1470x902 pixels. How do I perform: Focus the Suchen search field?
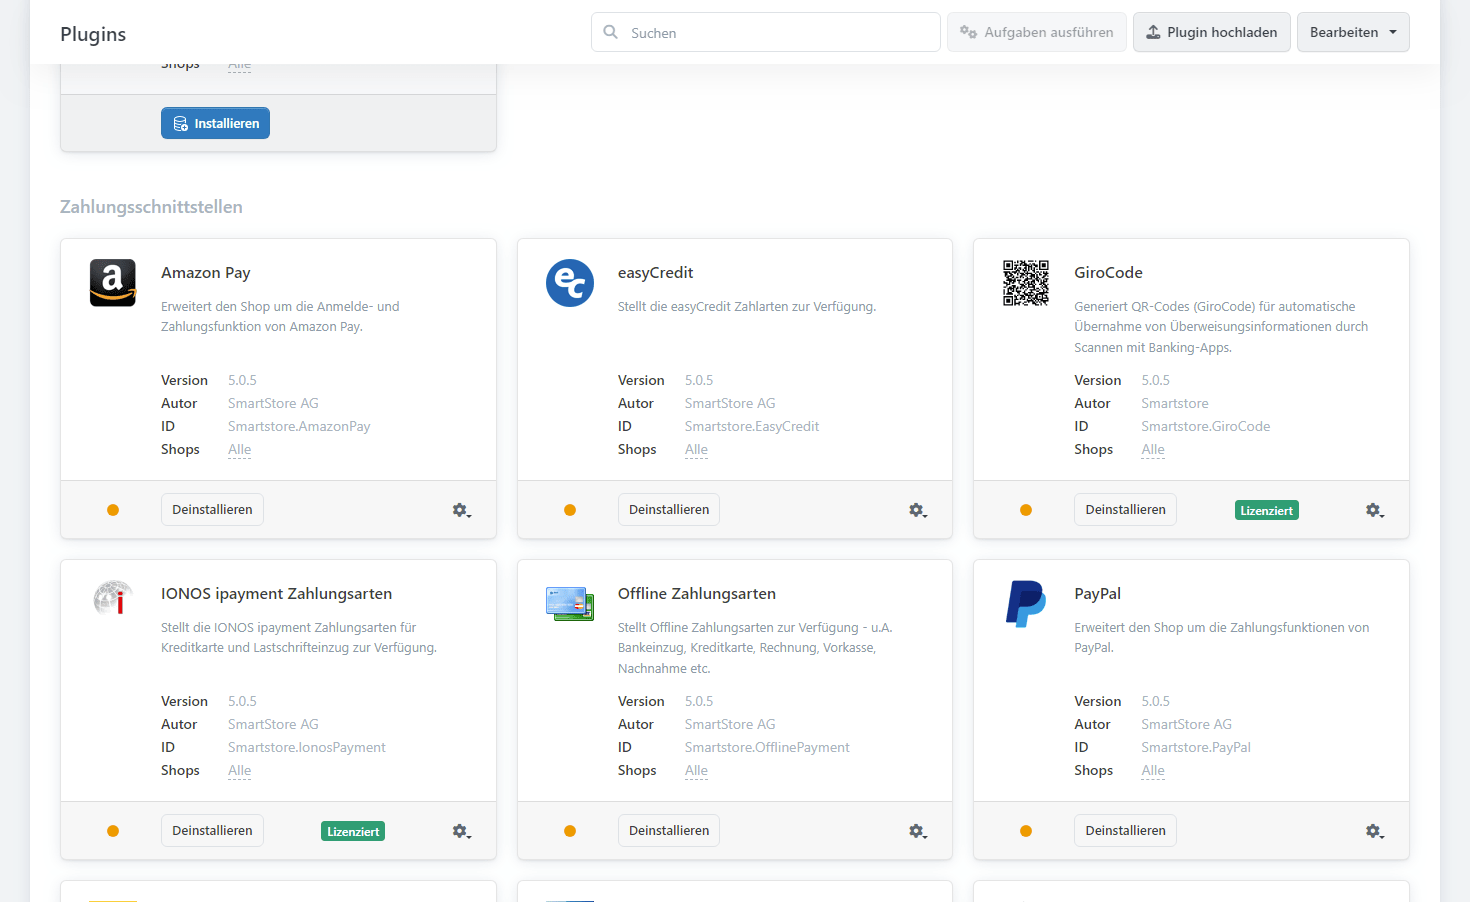(780, 33)
